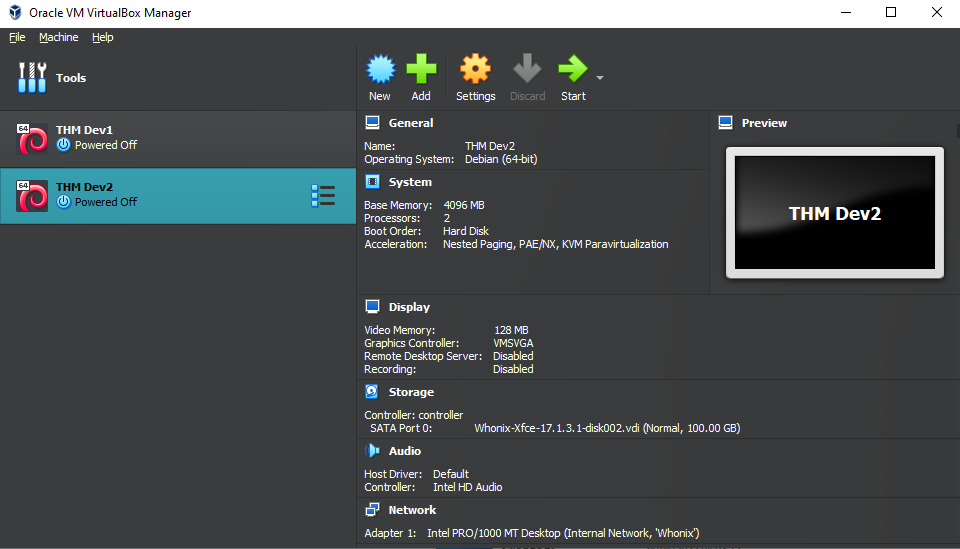Open THM Dev2 machine tools list menu
960x549 pixels.
(323, 196)
